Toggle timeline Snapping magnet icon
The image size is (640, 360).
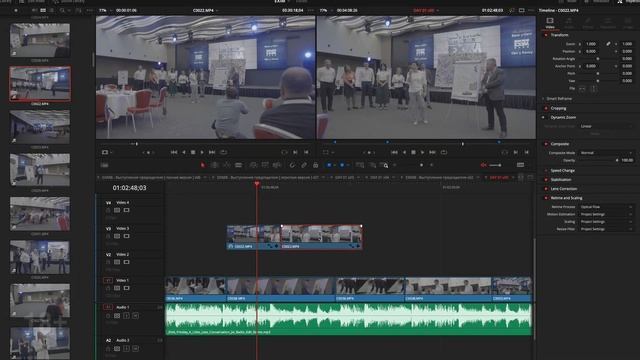point(292,165)
